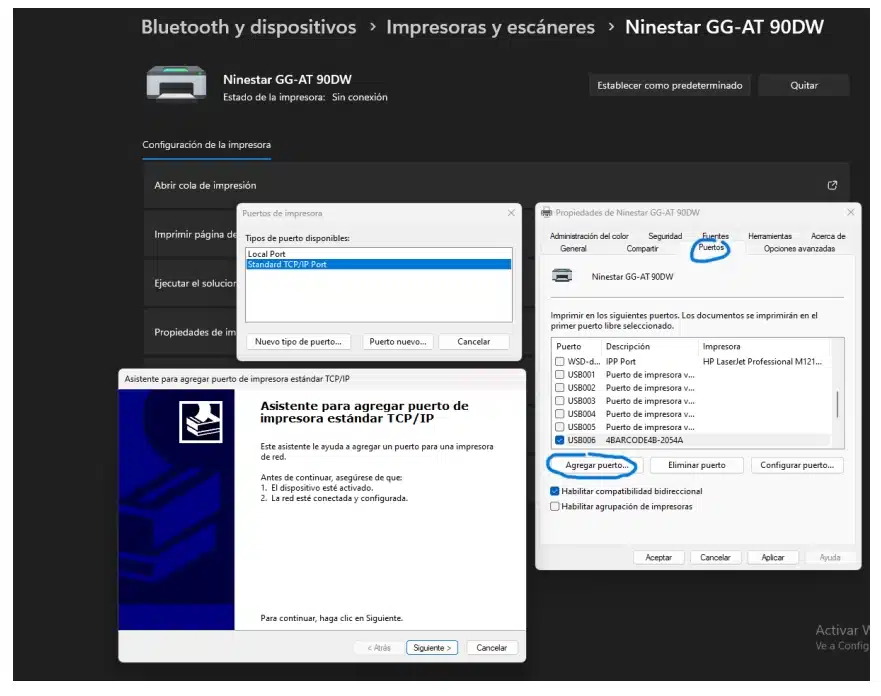This screenshot has width=881, height=696.
Task: Click printer icon beside Ninestar name in Propiedades
Action: pos(563,276)
